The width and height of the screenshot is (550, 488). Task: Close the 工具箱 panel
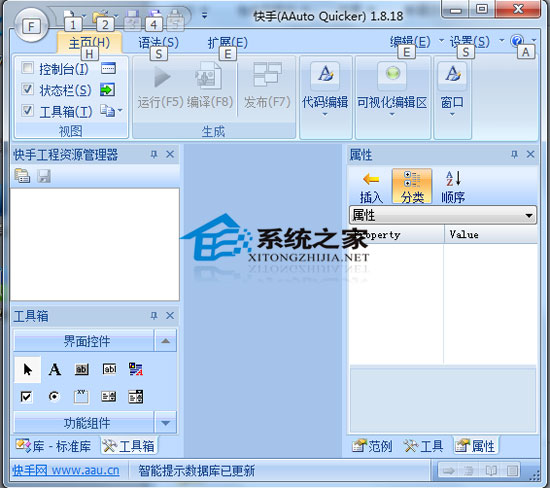point(170,316)
